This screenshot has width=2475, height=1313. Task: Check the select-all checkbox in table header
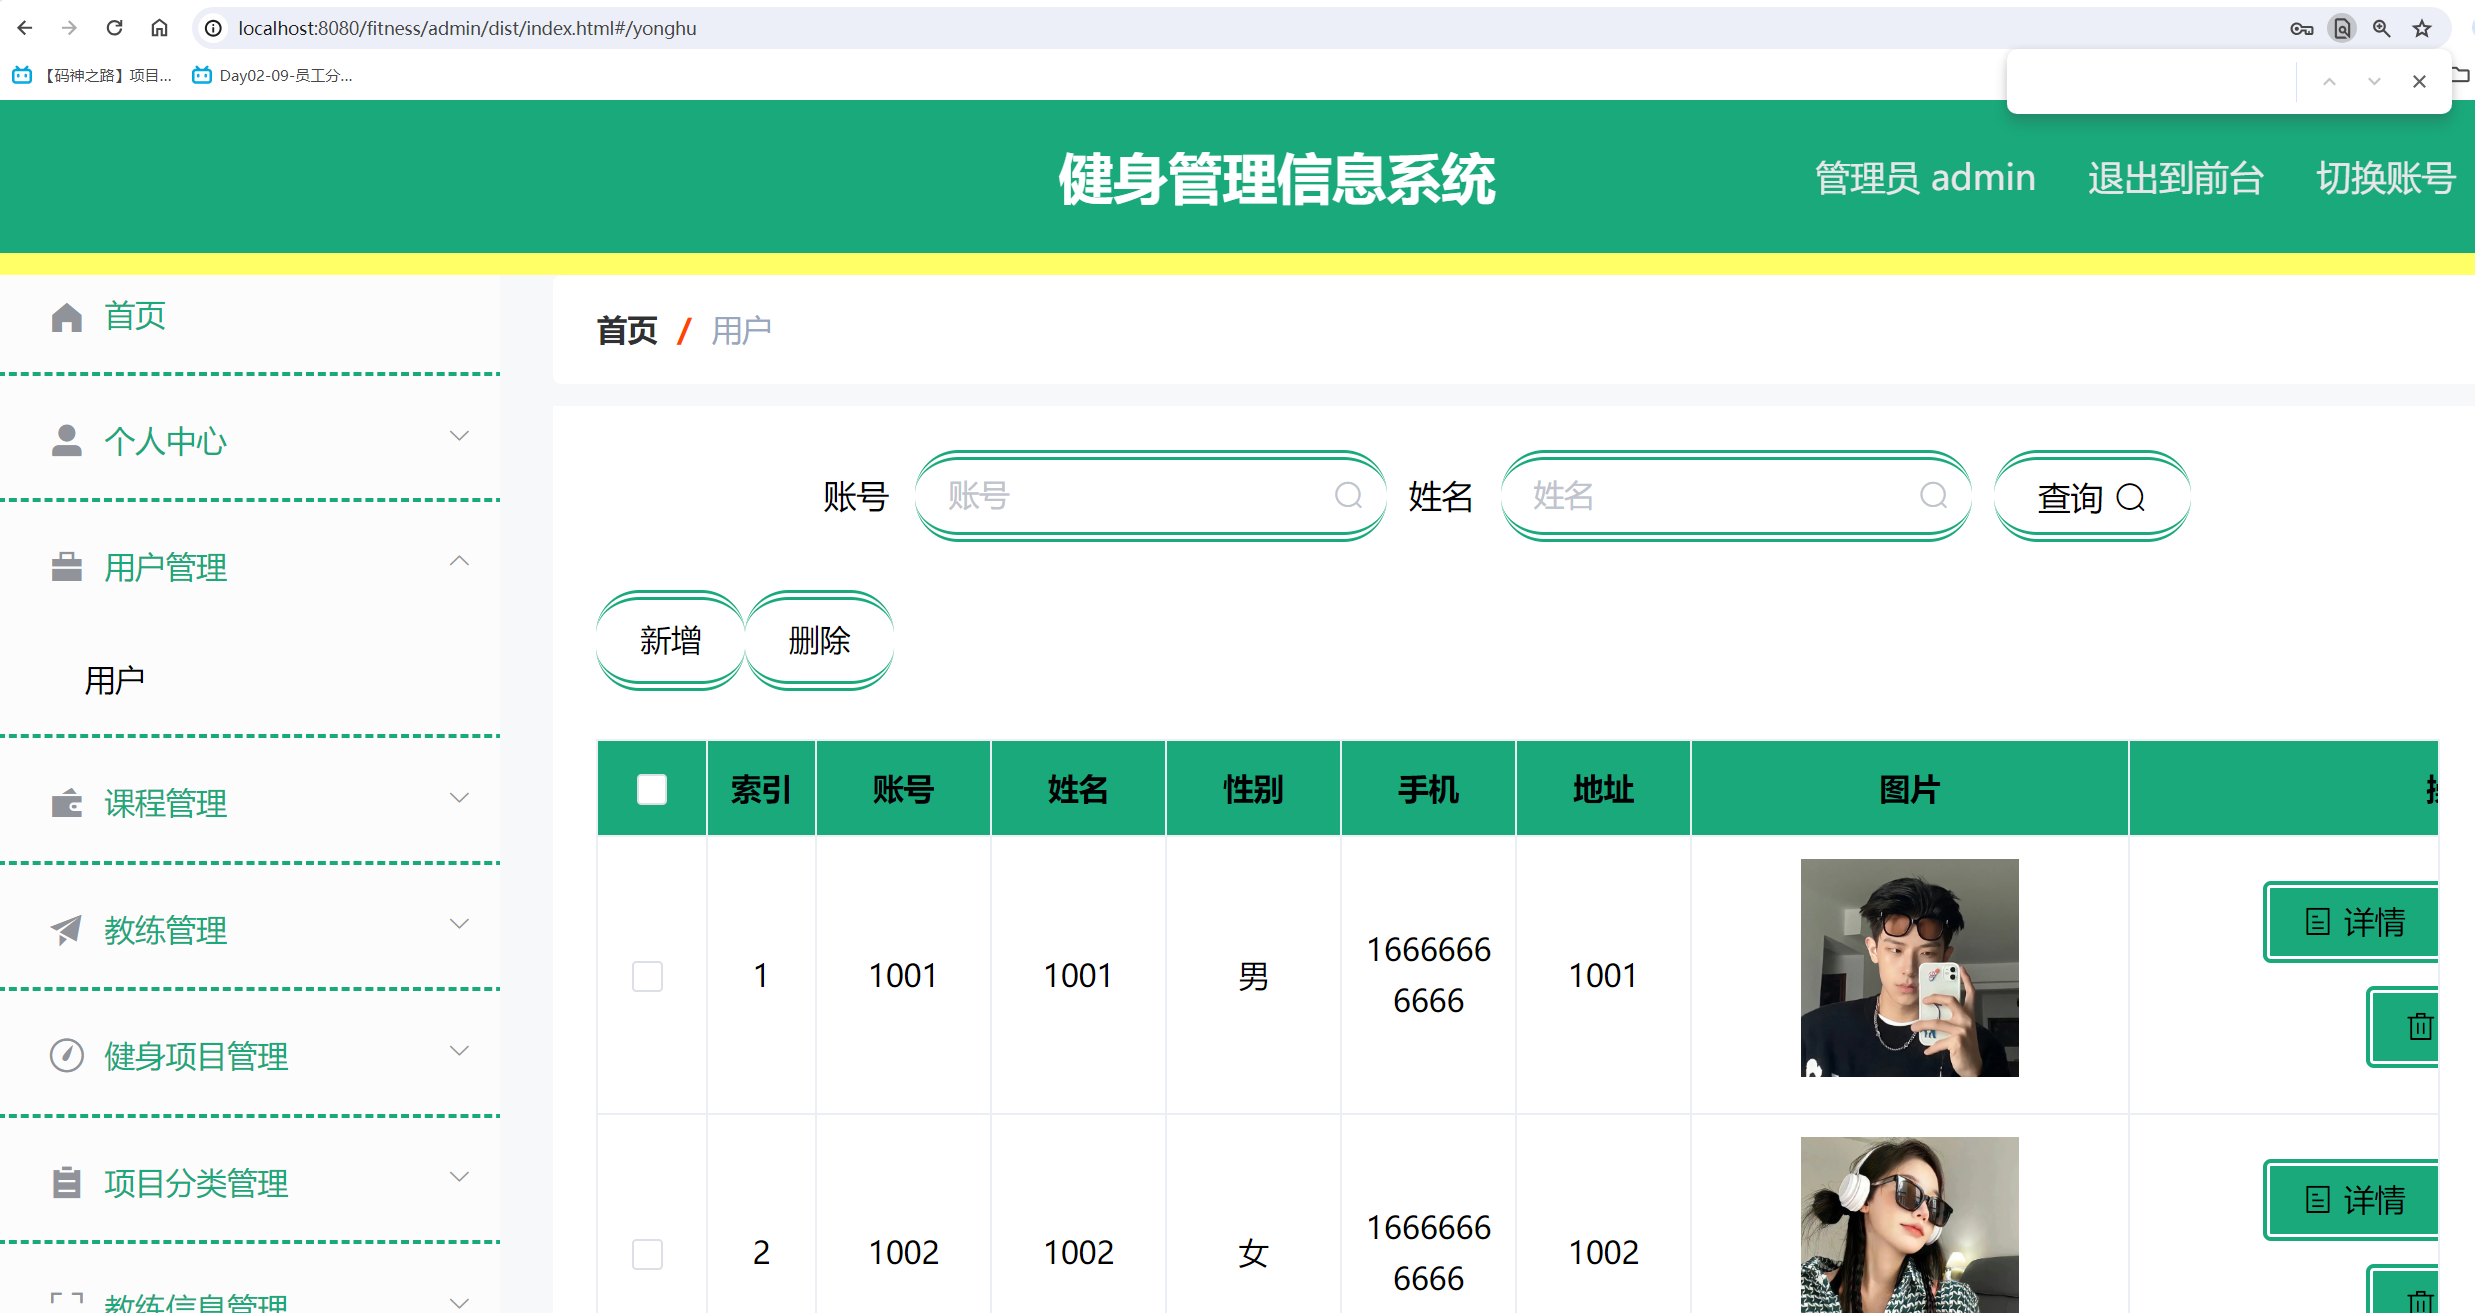[651, 788]
